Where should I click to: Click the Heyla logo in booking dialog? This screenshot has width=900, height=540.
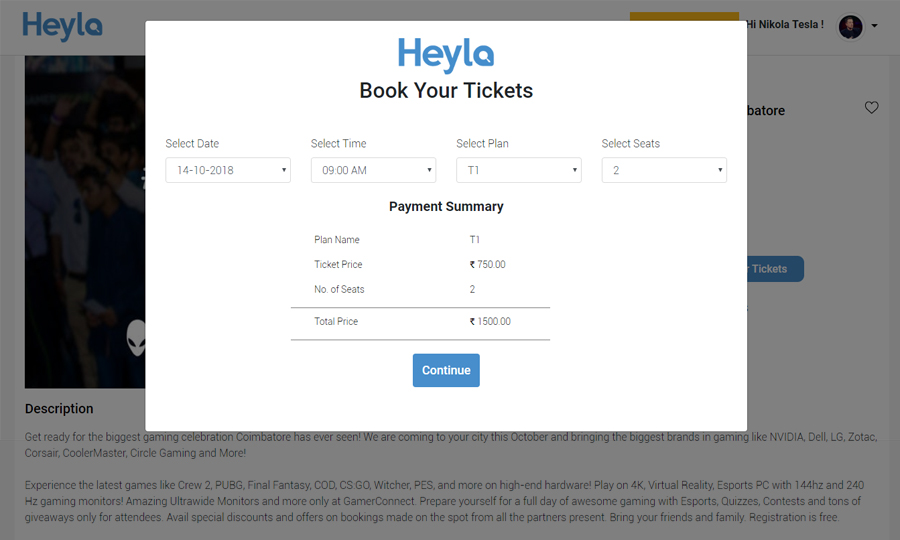tap(446, 55)
